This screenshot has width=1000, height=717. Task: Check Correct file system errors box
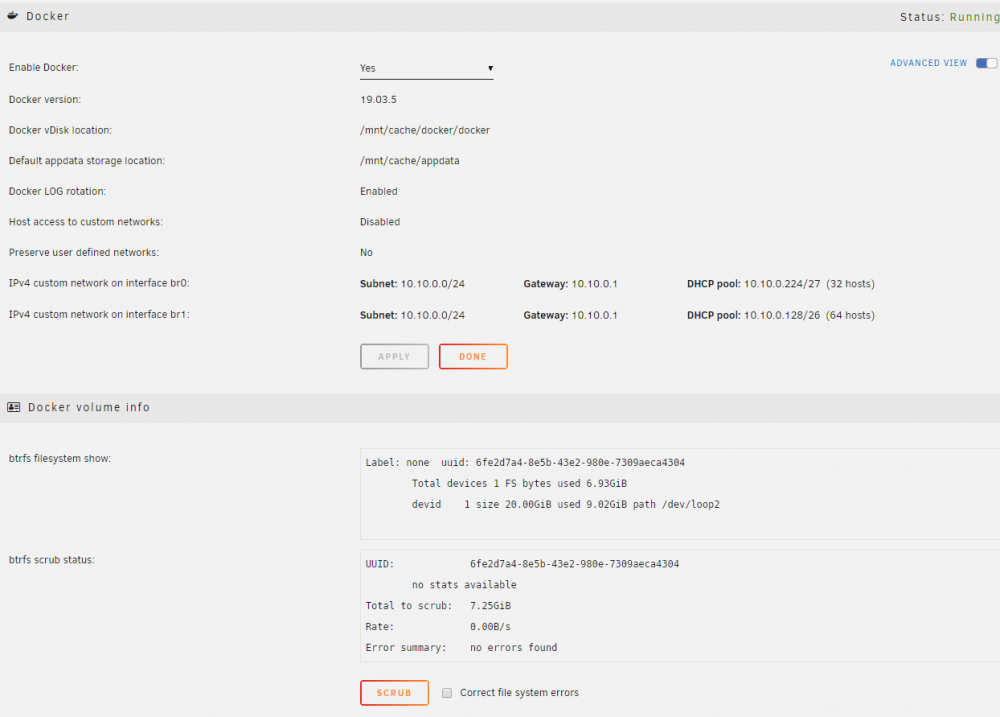tap(447, 693)
